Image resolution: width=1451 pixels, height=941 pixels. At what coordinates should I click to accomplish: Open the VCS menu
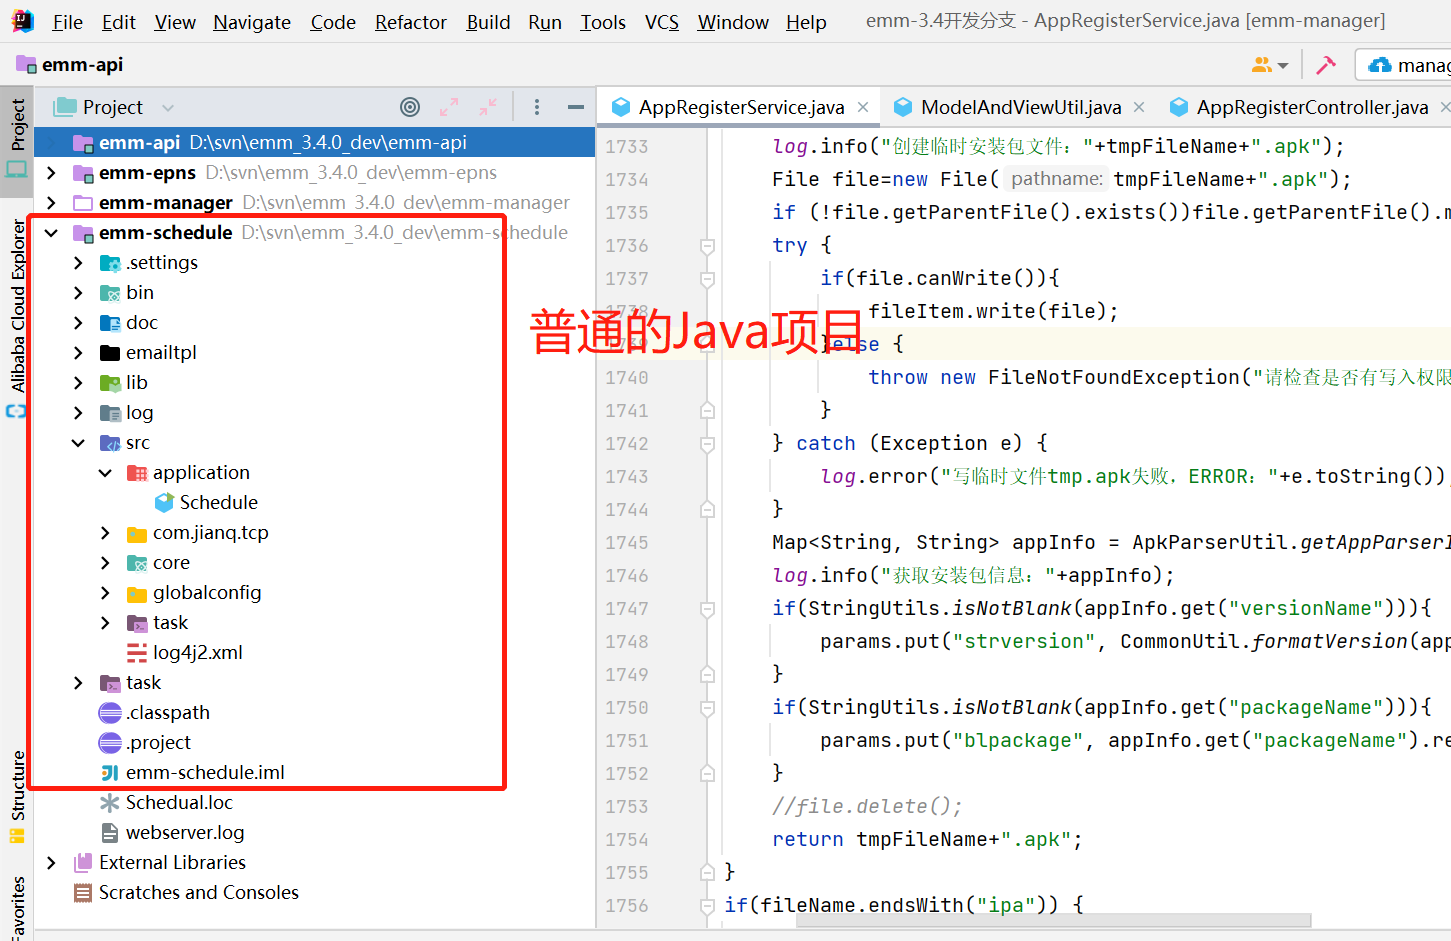click(x=662, y=22)
